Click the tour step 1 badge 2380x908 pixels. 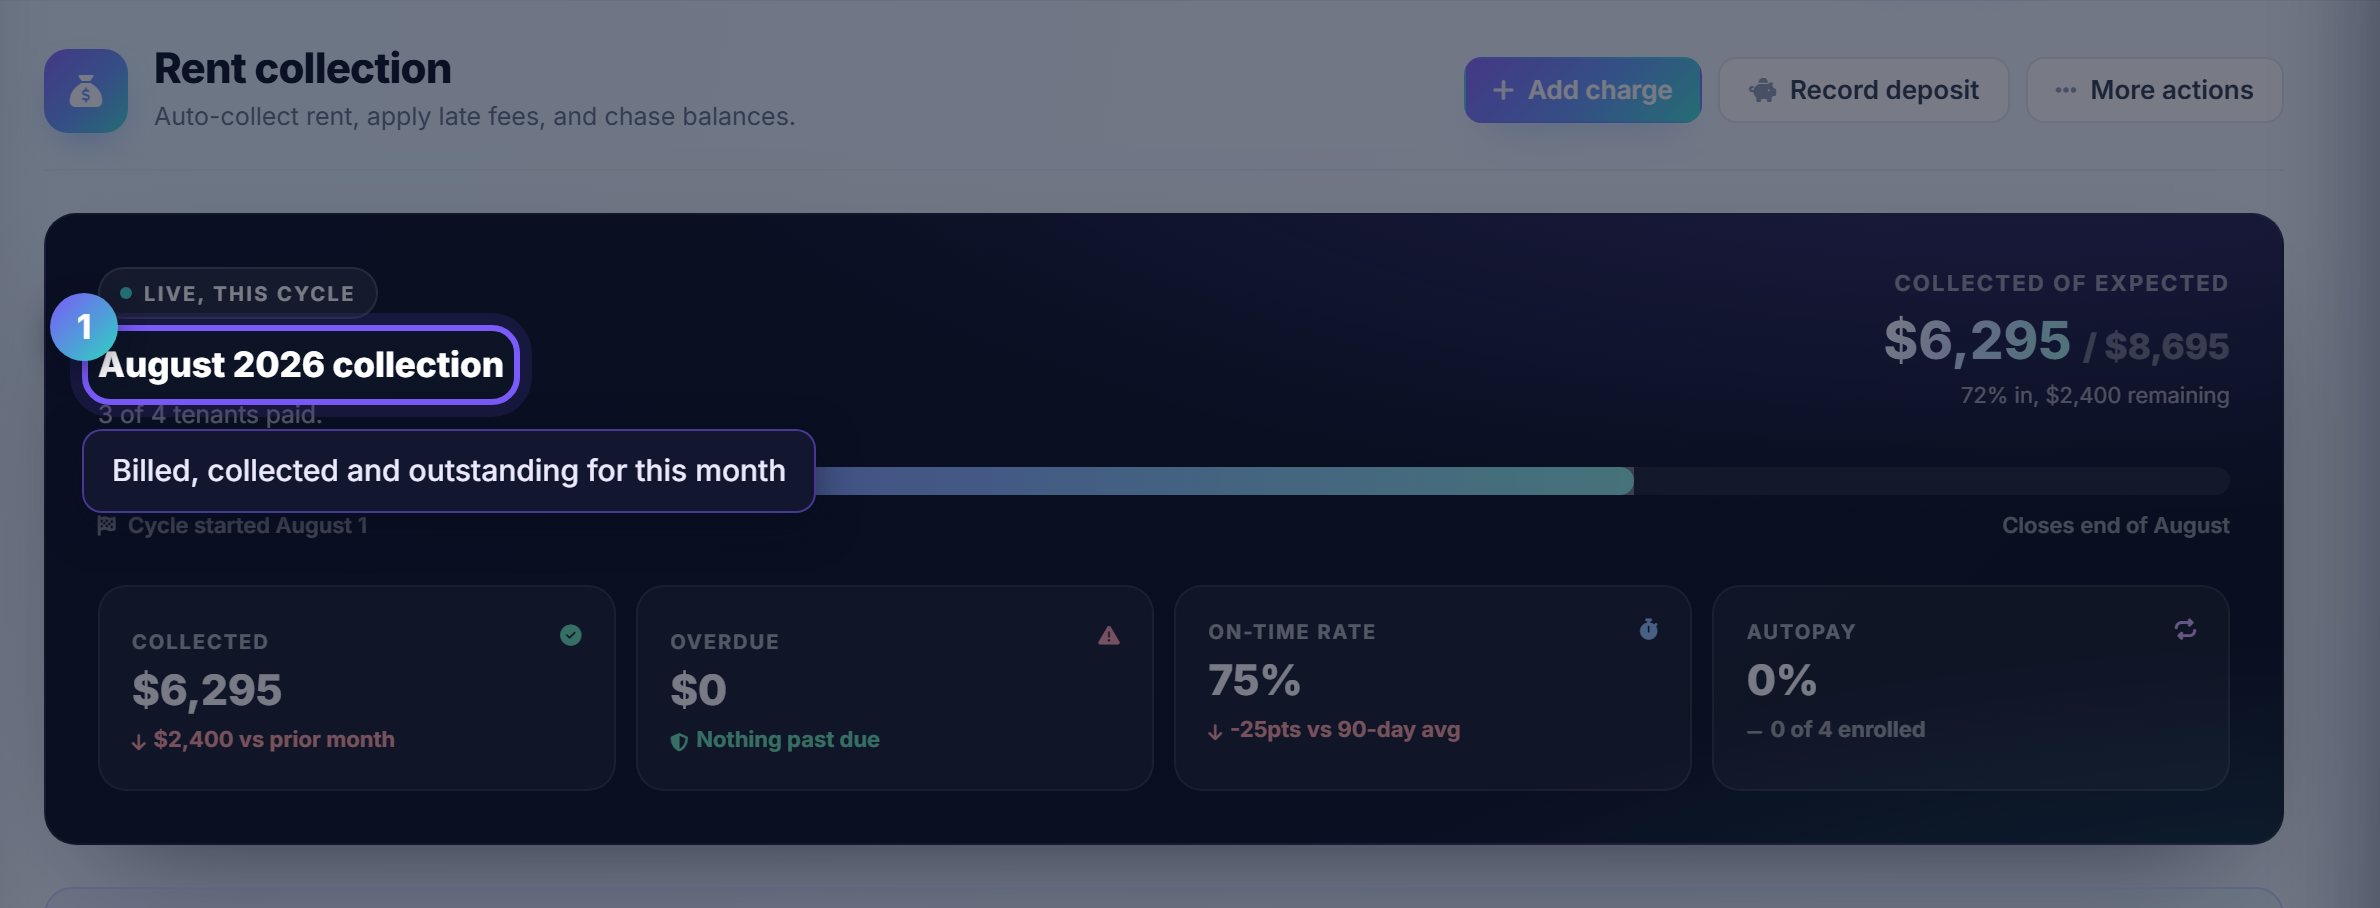point(84,327)
